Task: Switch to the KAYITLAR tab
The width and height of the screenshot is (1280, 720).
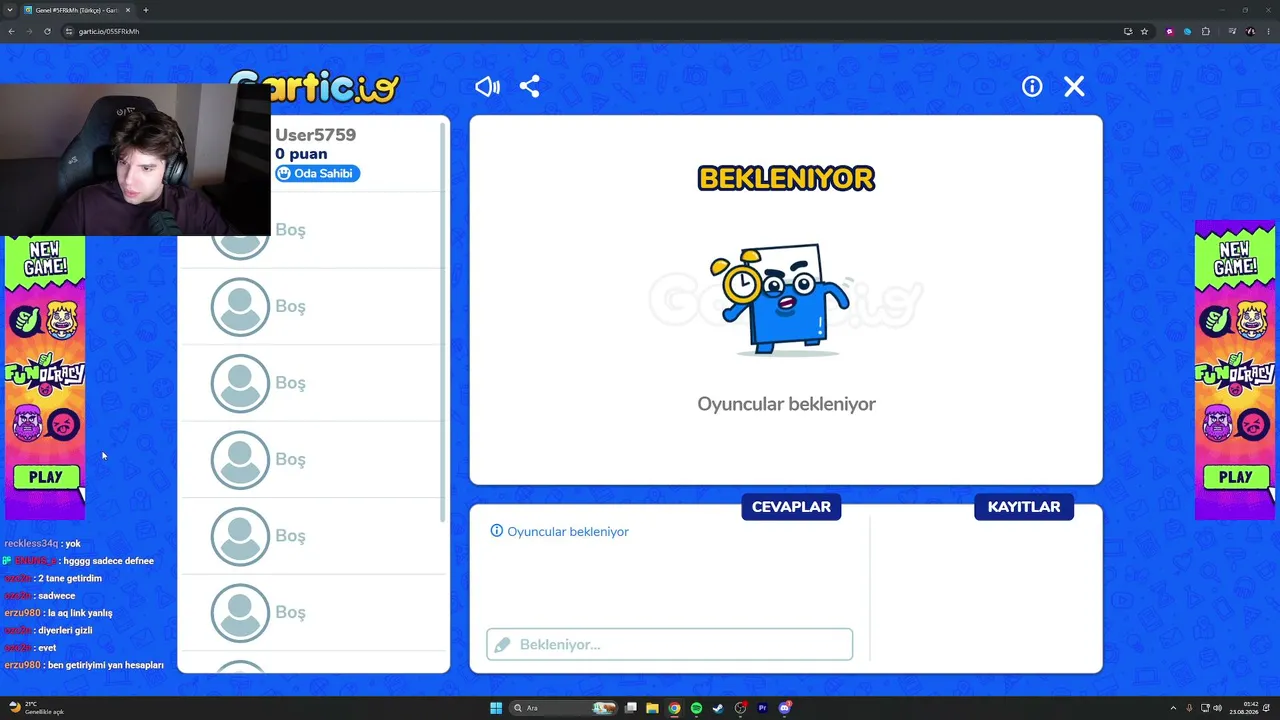Action: point(1024,507)
